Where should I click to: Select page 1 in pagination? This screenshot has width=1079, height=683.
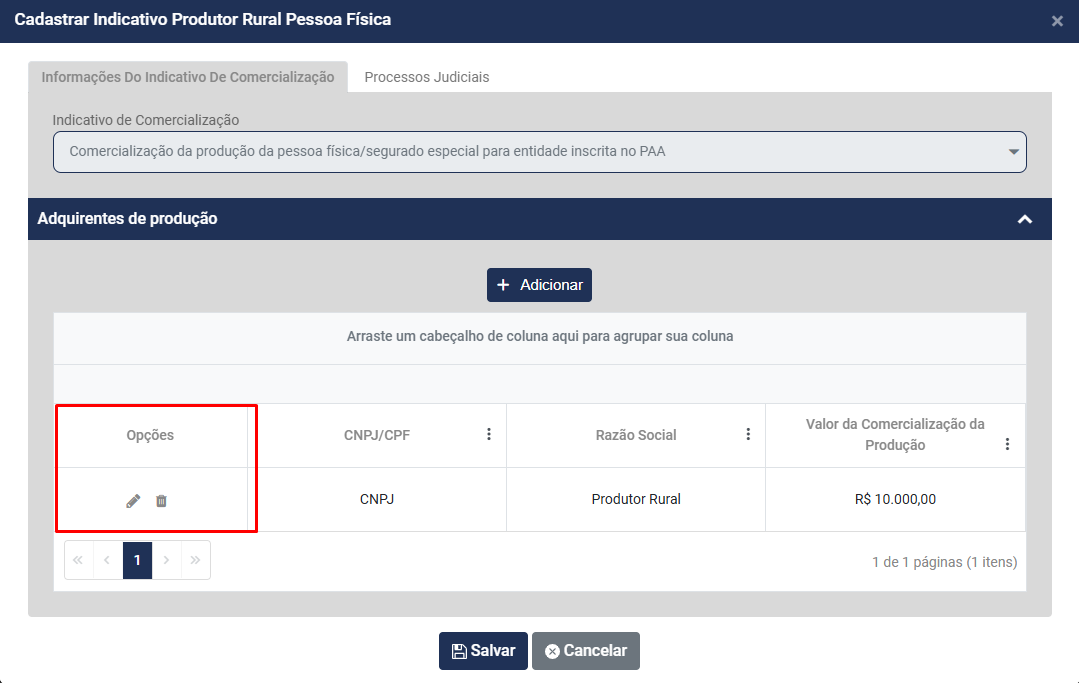[x=137, y=561]
